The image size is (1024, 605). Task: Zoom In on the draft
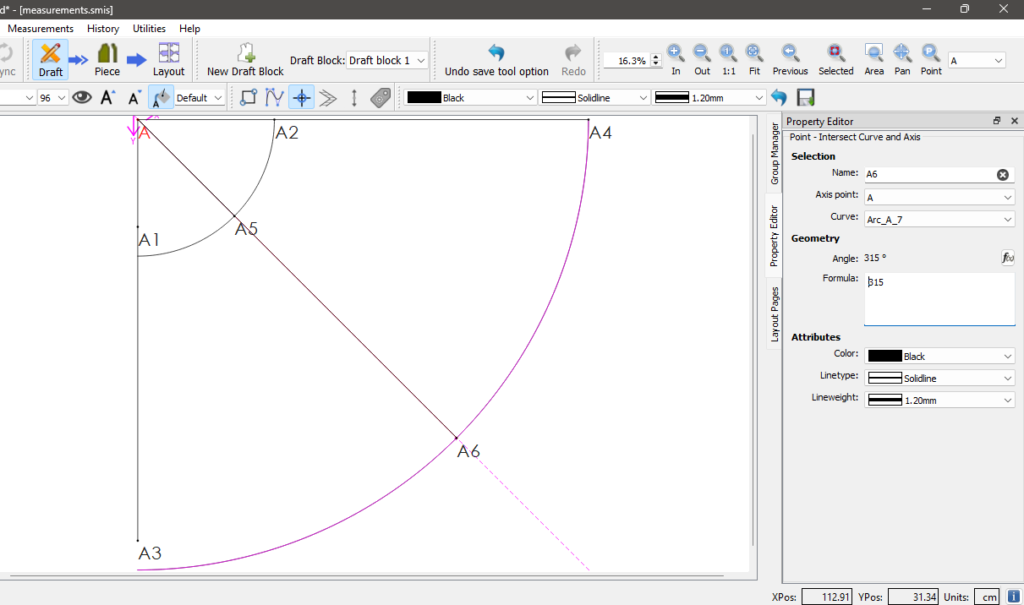click(676, 59)
